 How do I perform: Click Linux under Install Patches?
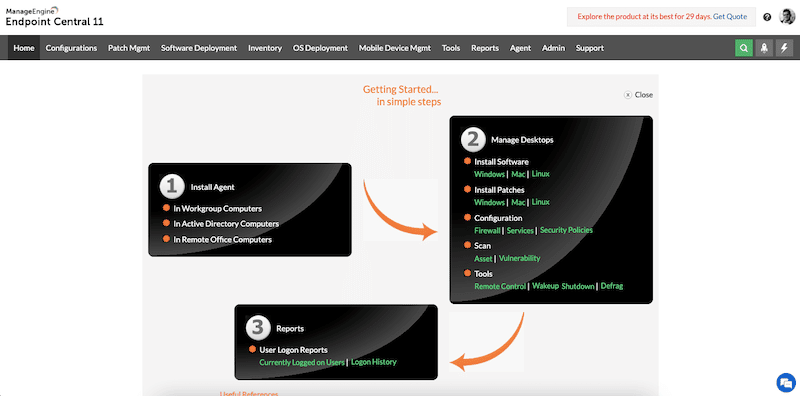(541, 202)
